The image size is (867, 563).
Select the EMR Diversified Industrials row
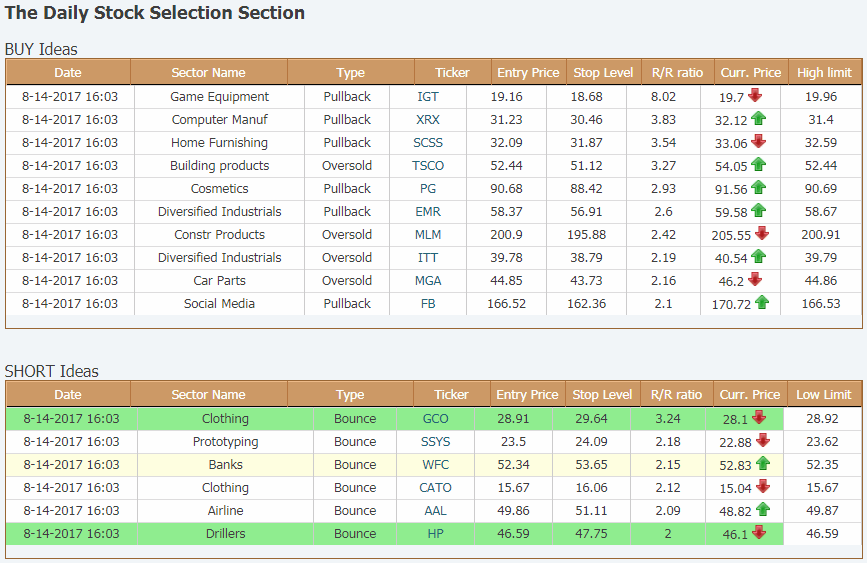434,212
